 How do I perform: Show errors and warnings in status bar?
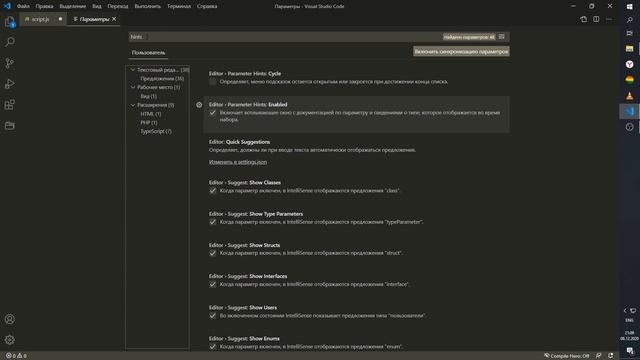[16, 356]
